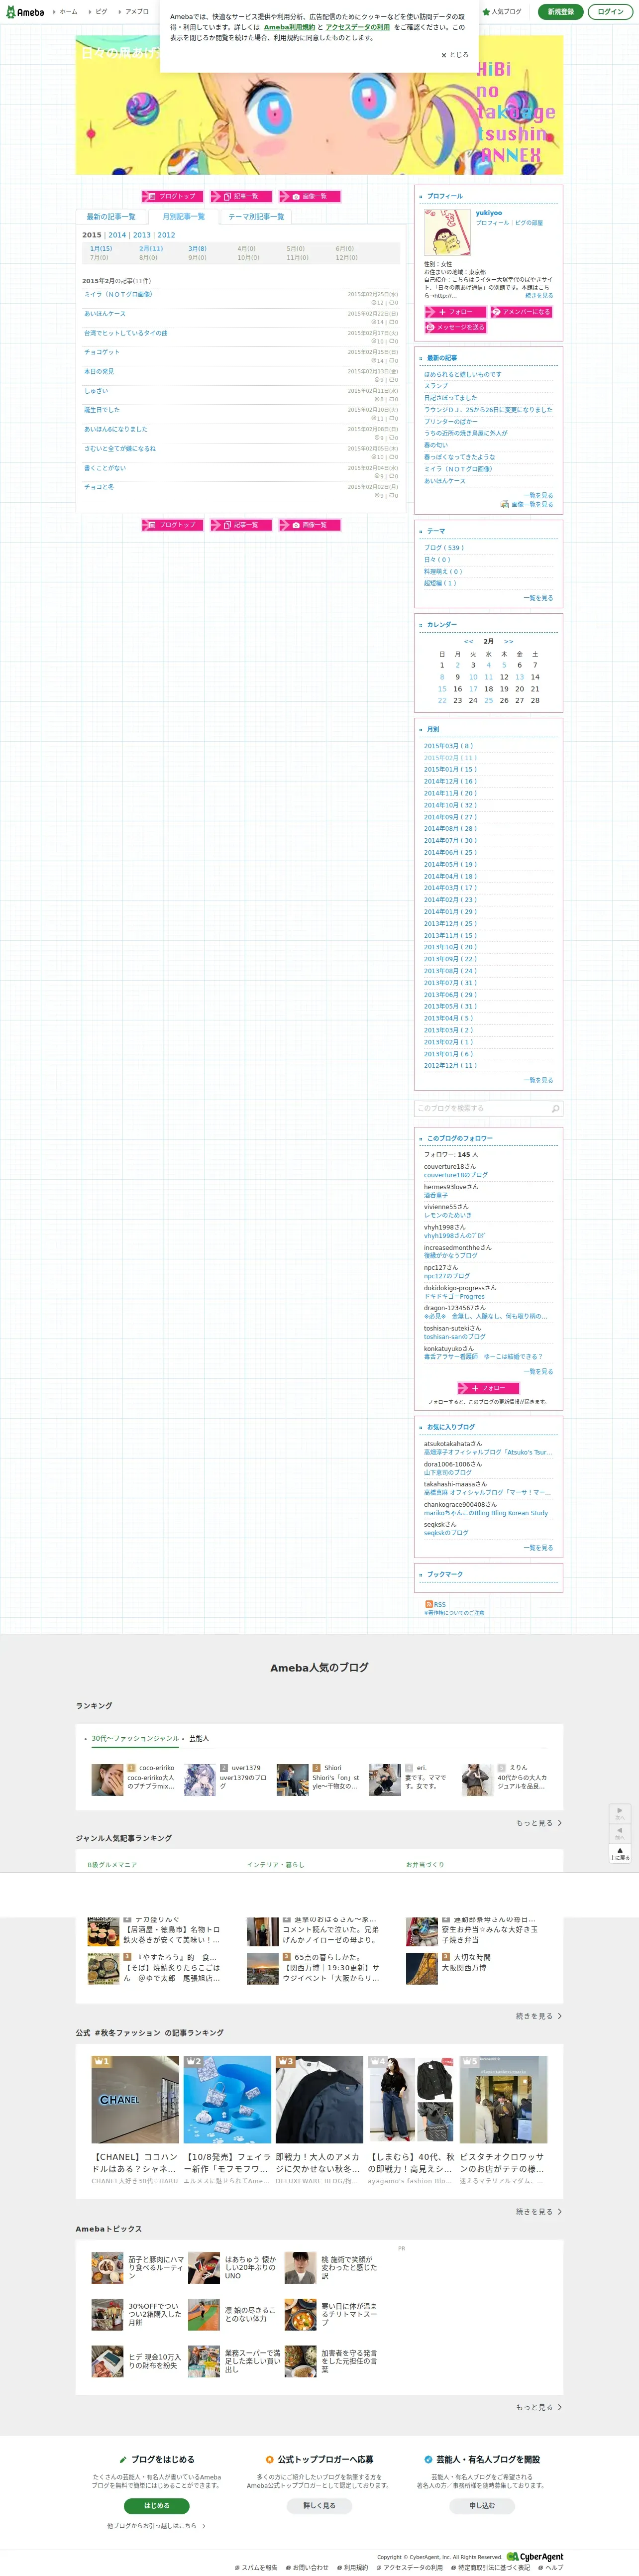Select calendar day 25

[488, 700]
